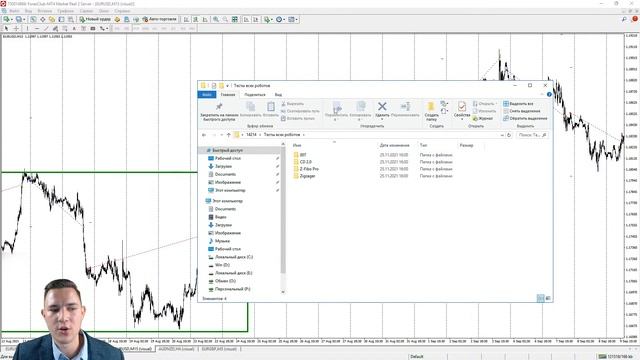Sort by the Type column header
640x360 pixels.
(423, 145)
